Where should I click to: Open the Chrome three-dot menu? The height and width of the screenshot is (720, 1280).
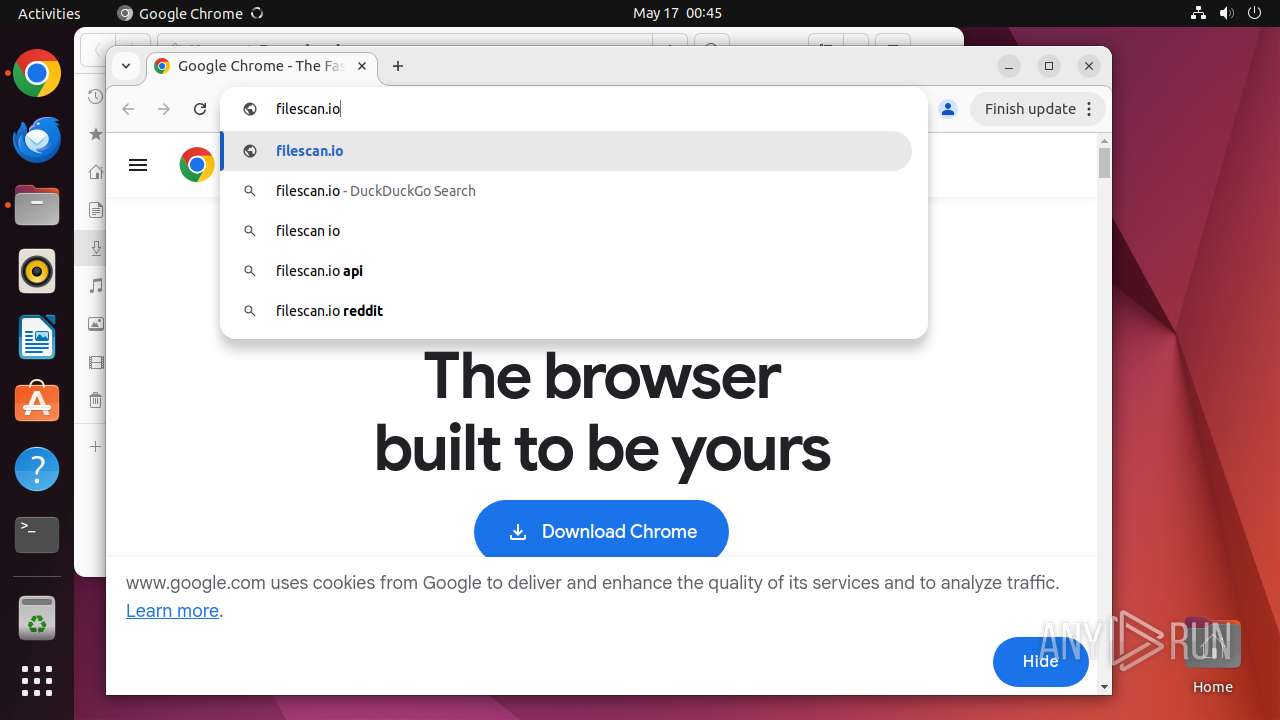pyautogui.click(x=1089, y=109)
